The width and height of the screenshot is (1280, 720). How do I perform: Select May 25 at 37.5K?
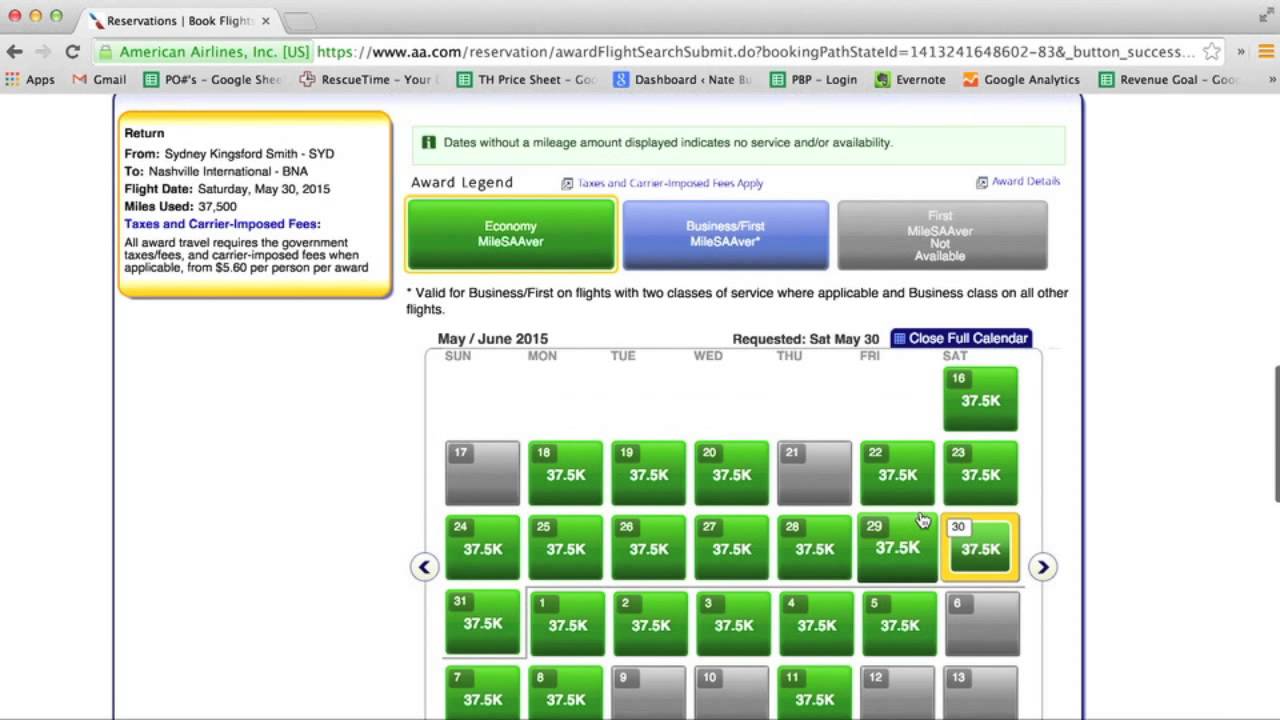tap(565, 548)
